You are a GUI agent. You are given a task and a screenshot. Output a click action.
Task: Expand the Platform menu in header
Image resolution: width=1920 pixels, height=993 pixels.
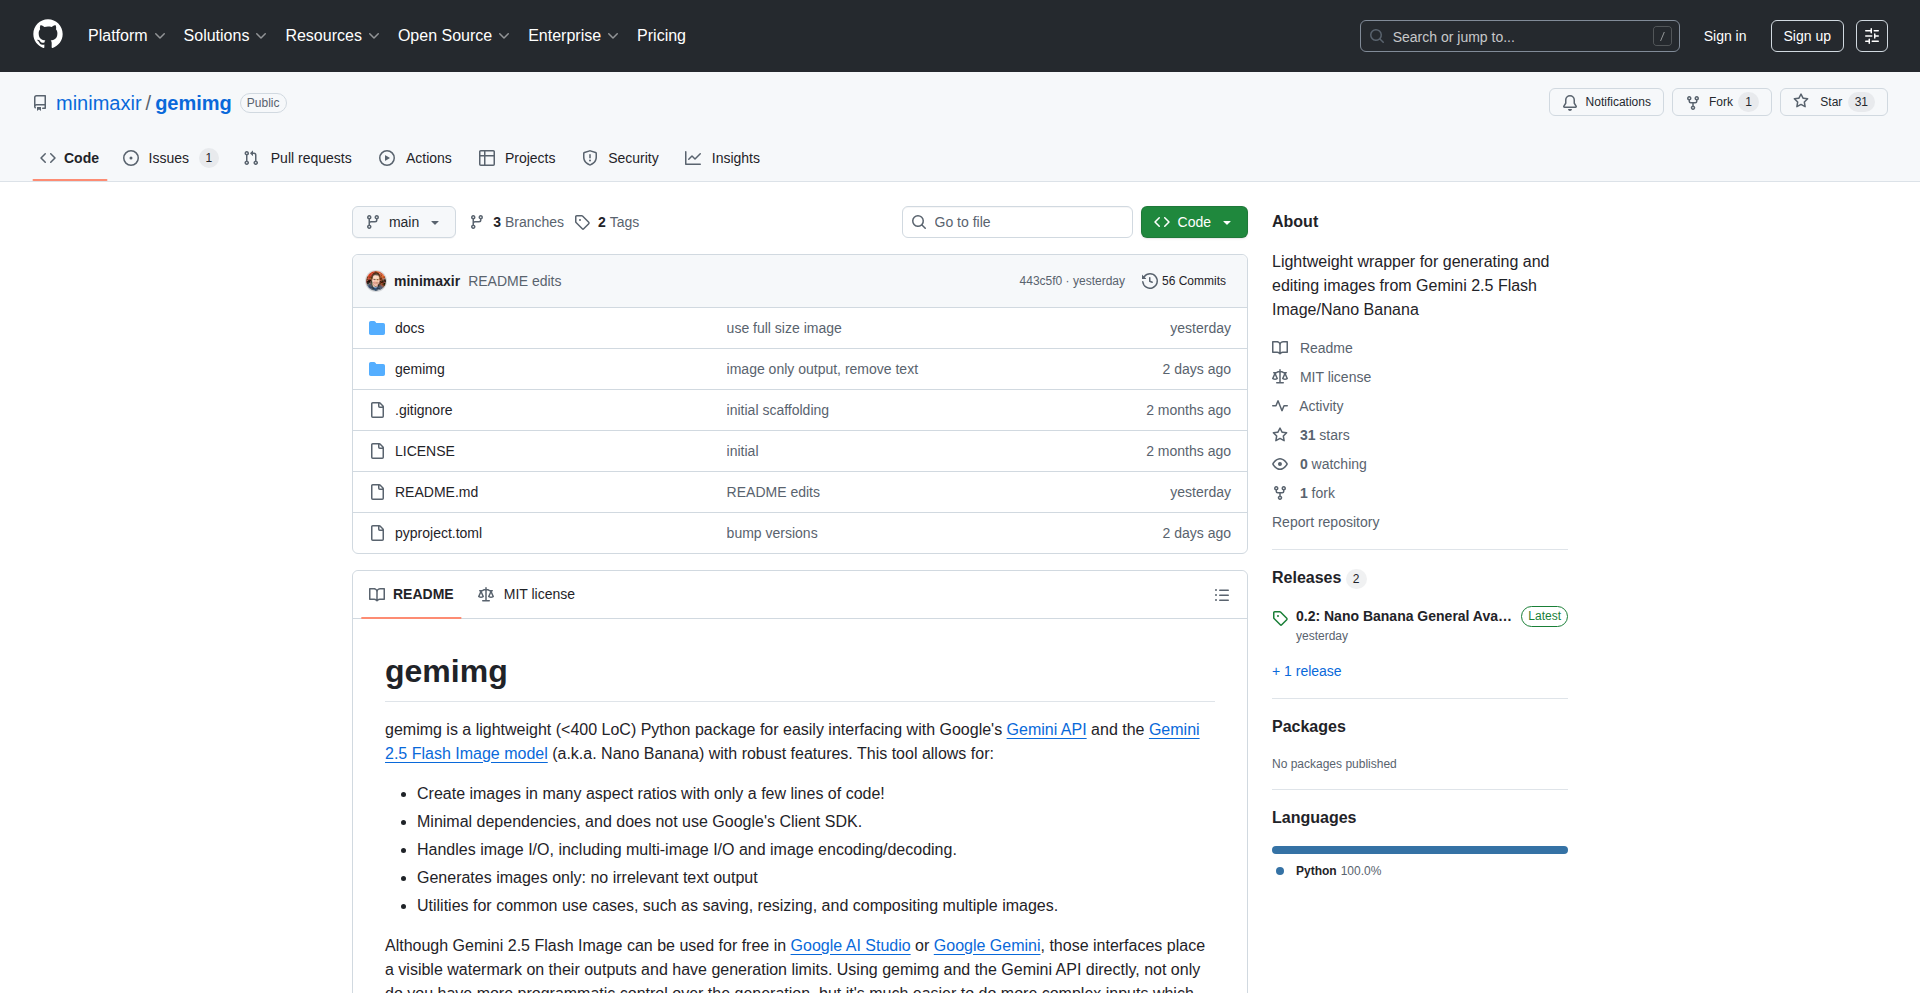pyautogui.click(x=126, y=36)
